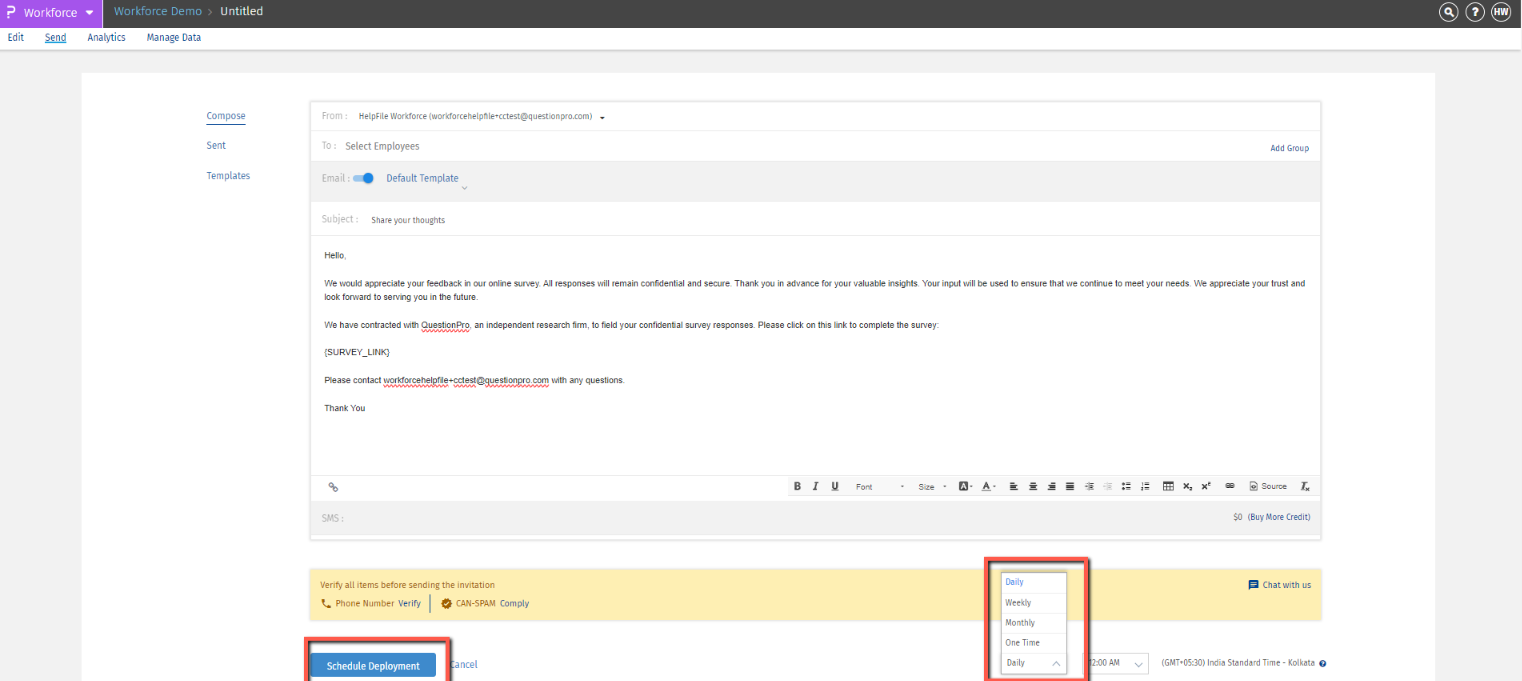Click Buy More Credit link
Screen dimensions: 1522x681
pos(1279,517)
